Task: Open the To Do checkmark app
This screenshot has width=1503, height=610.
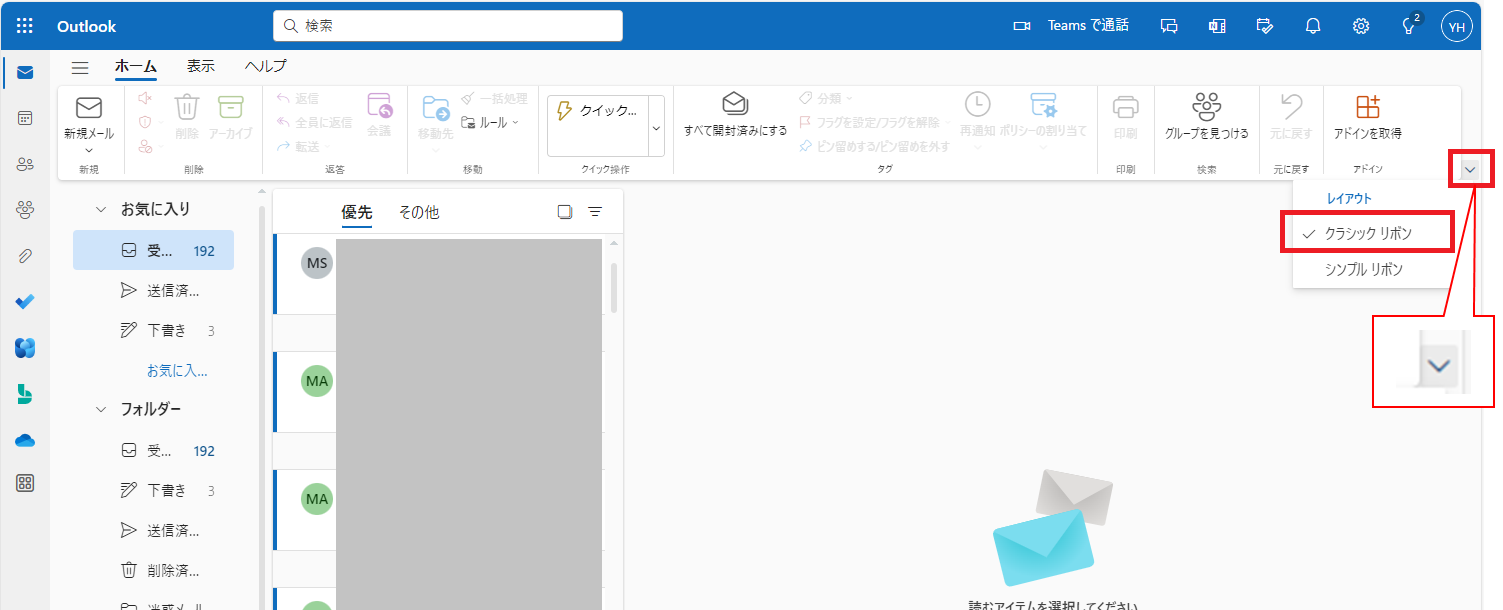Action: 25,302
